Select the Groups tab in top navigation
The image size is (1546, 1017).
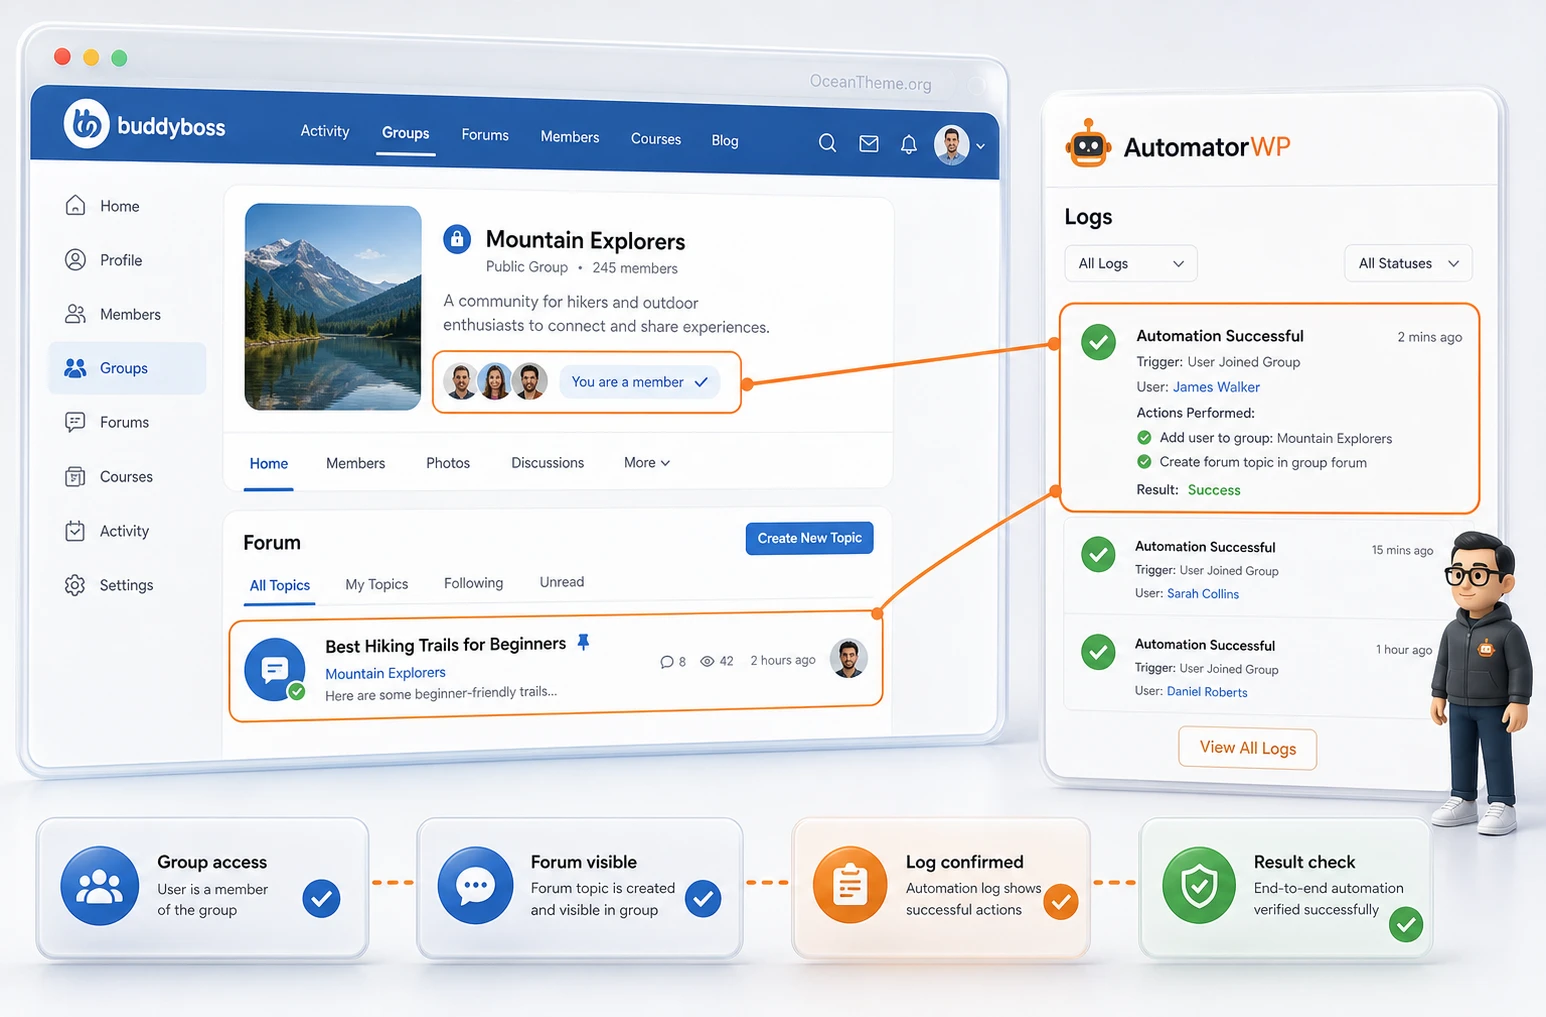[405, 133]
